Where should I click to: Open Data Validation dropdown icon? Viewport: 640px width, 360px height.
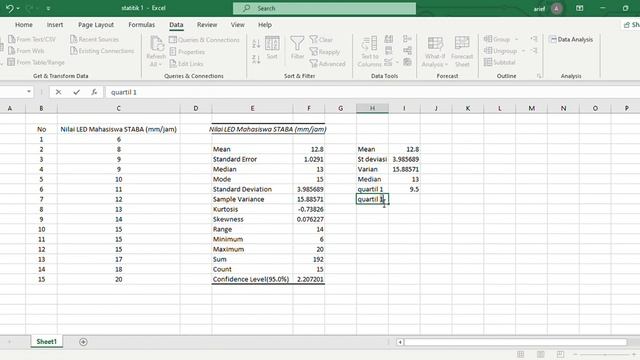click(x=391, y=62)
